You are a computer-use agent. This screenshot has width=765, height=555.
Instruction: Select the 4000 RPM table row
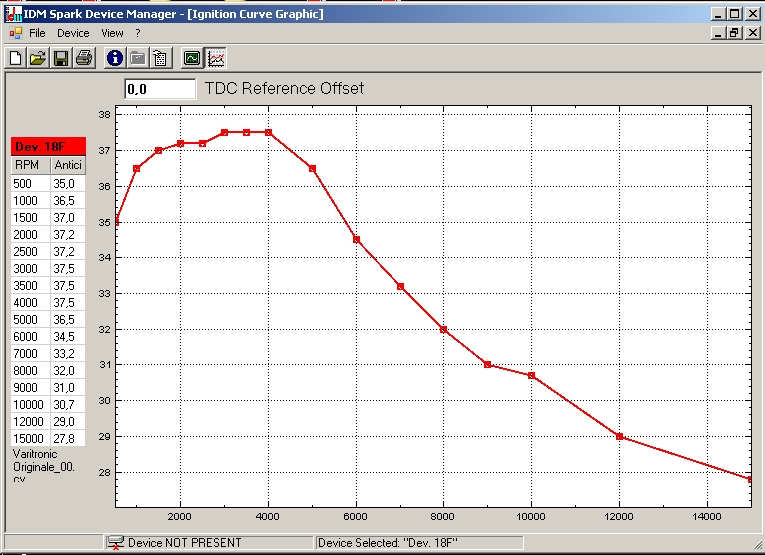tap(47, 303)
